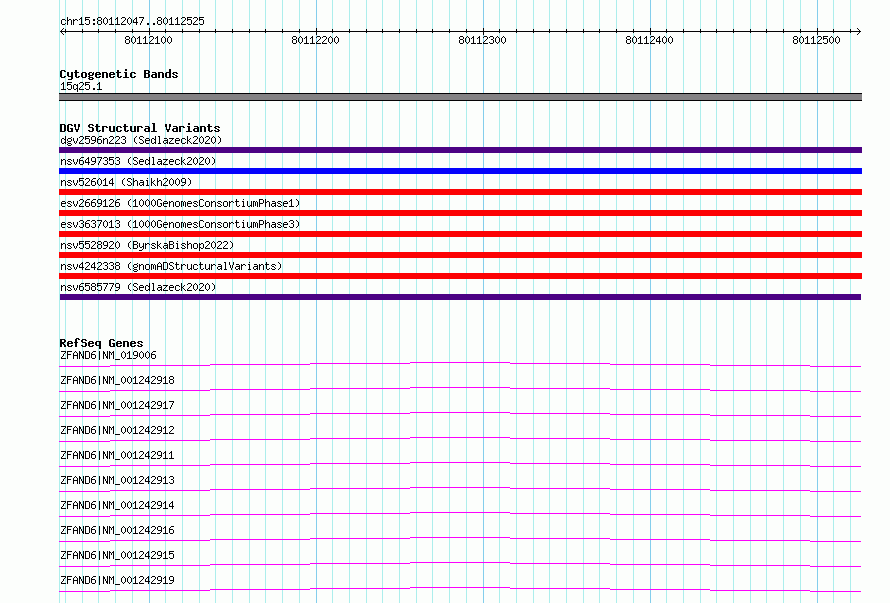The width and height of the screenshot is (890, 603).
Task: Click the 80112500 ruler coordinate
Action: [x=816, y=40]
